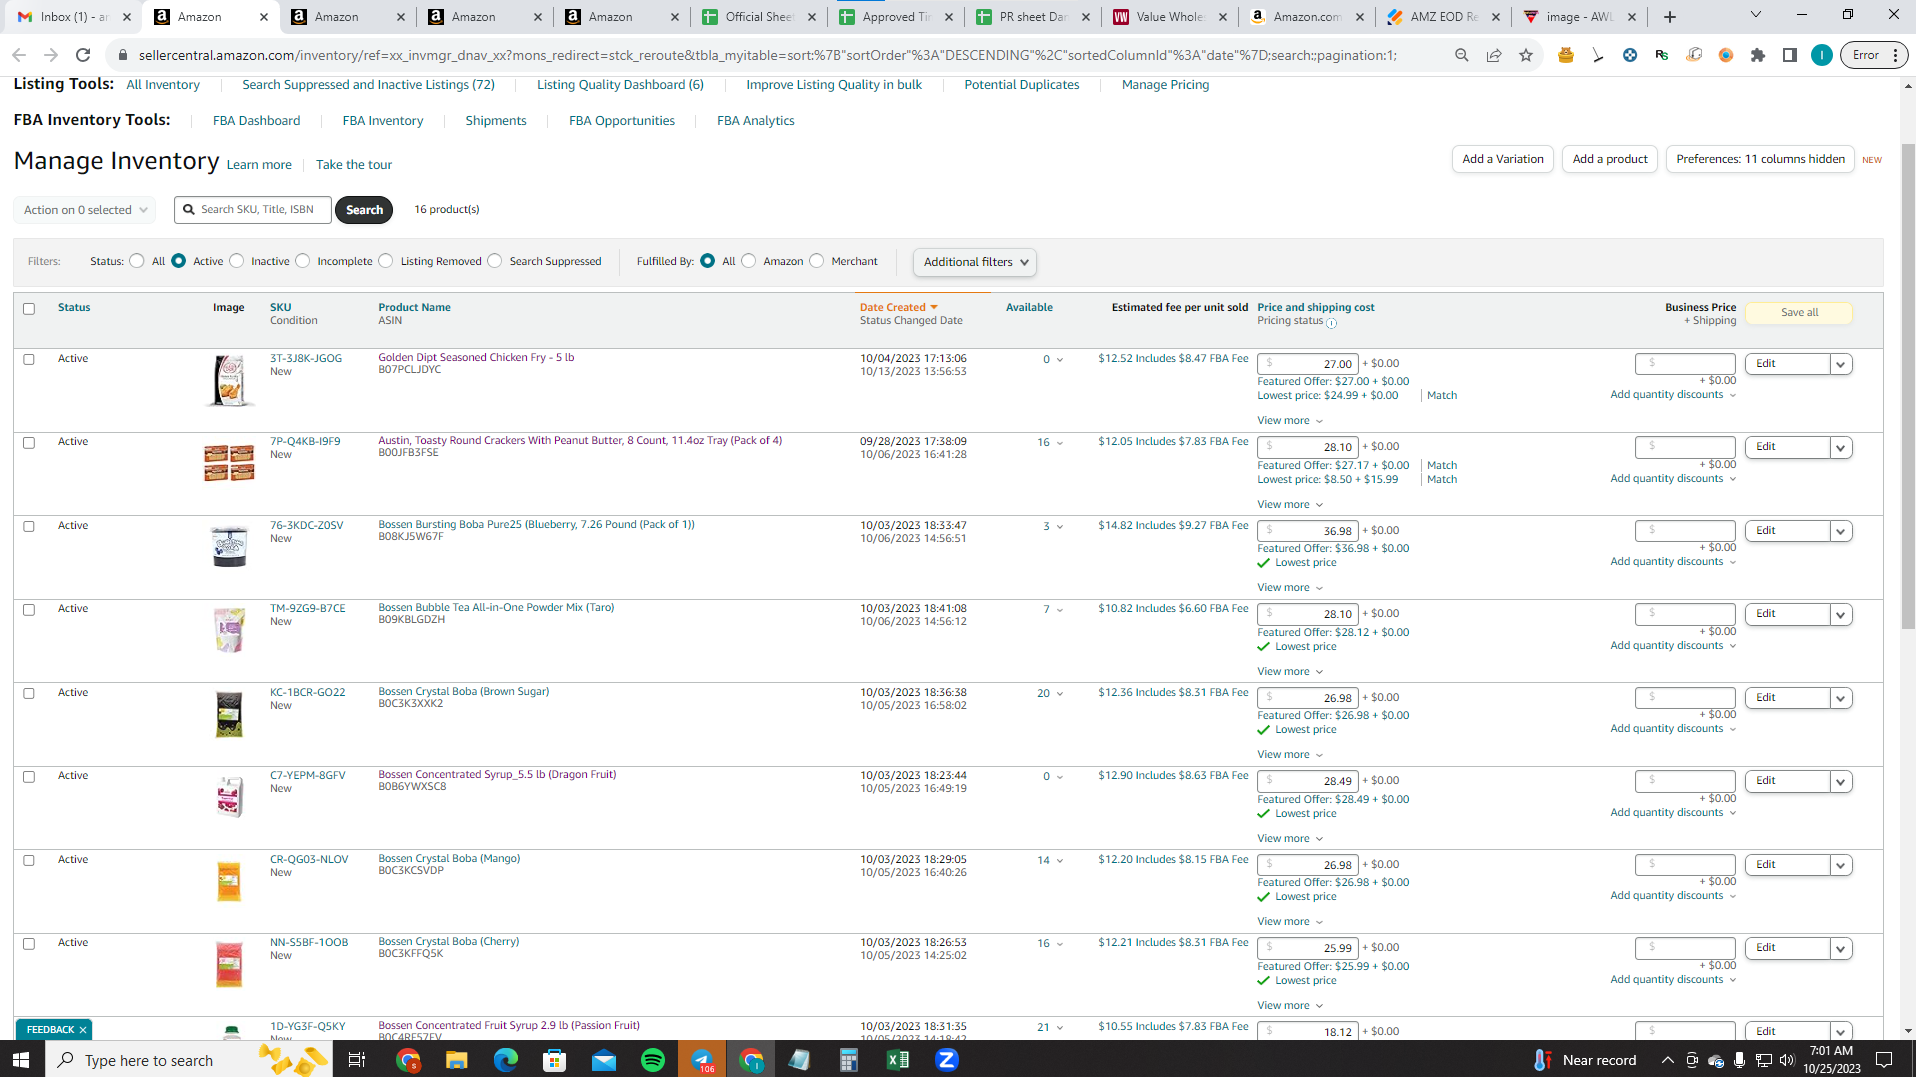Close the Feedback widget
The image size is (1916, 1077).
coord(83,1030)
